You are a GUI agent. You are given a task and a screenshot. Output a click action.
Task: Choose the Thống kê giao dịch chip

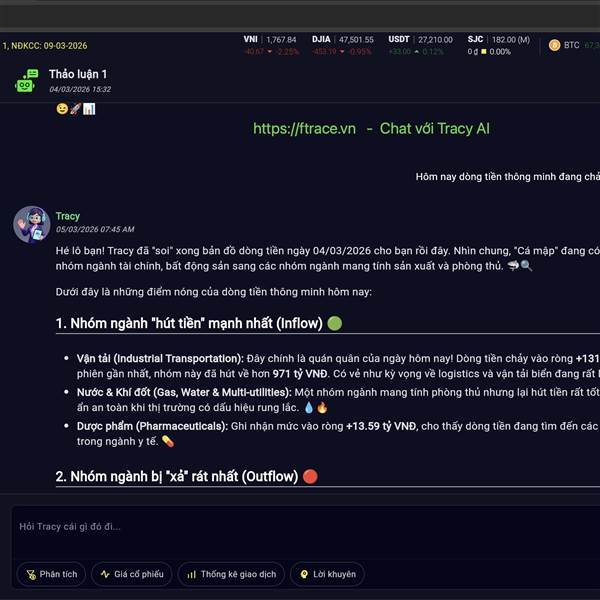click(231, 574)
